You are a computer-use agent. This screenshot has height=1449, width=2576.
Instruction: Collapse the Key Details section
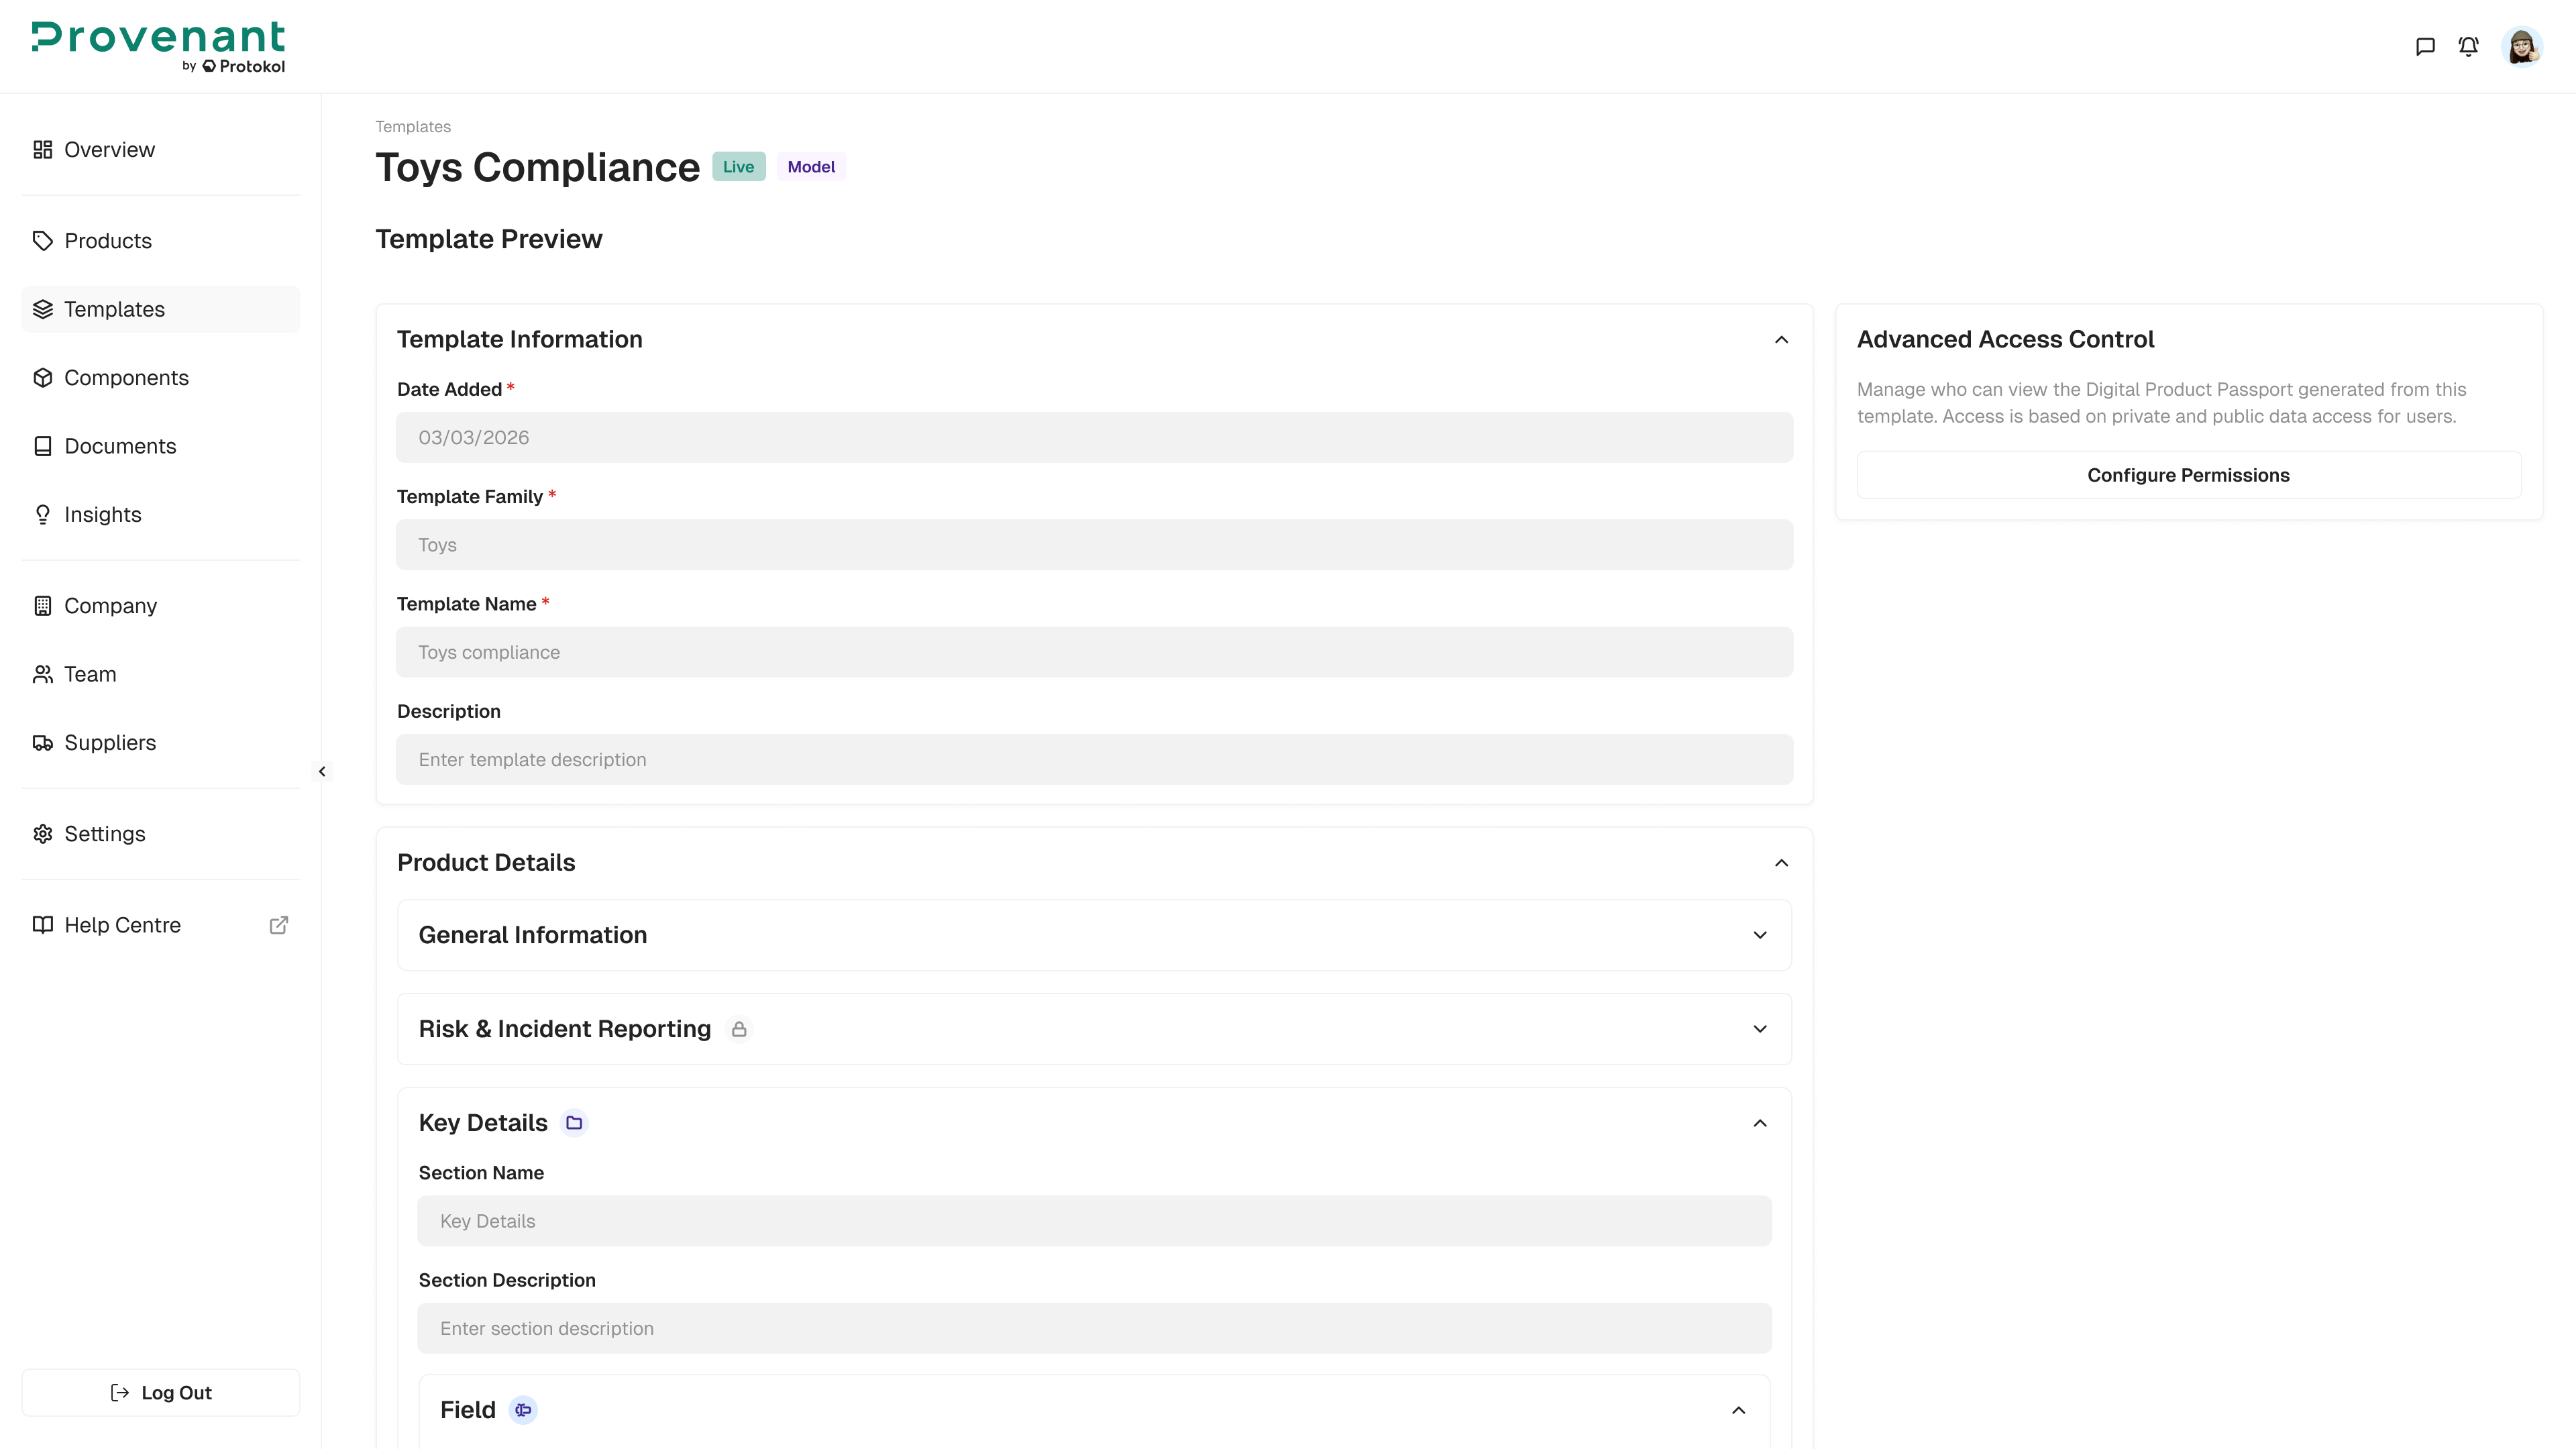[1760, 1123]
